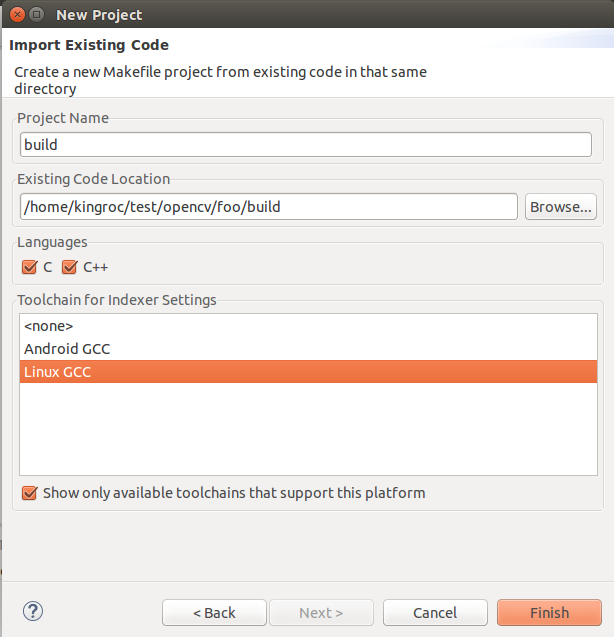Click the gray window button beside close
This screenshot has height=637, width=614.
(37, 15)
